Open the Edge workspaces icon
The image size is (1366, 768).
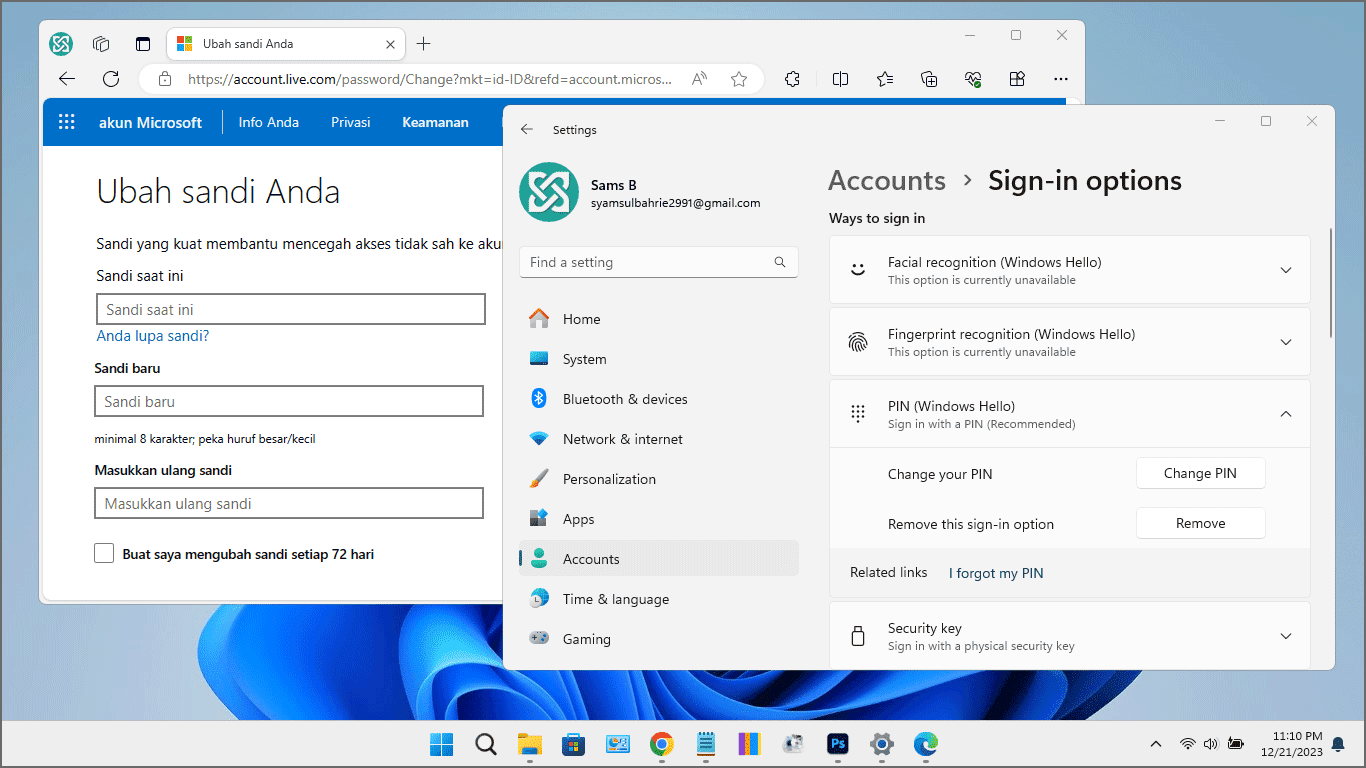101,44
